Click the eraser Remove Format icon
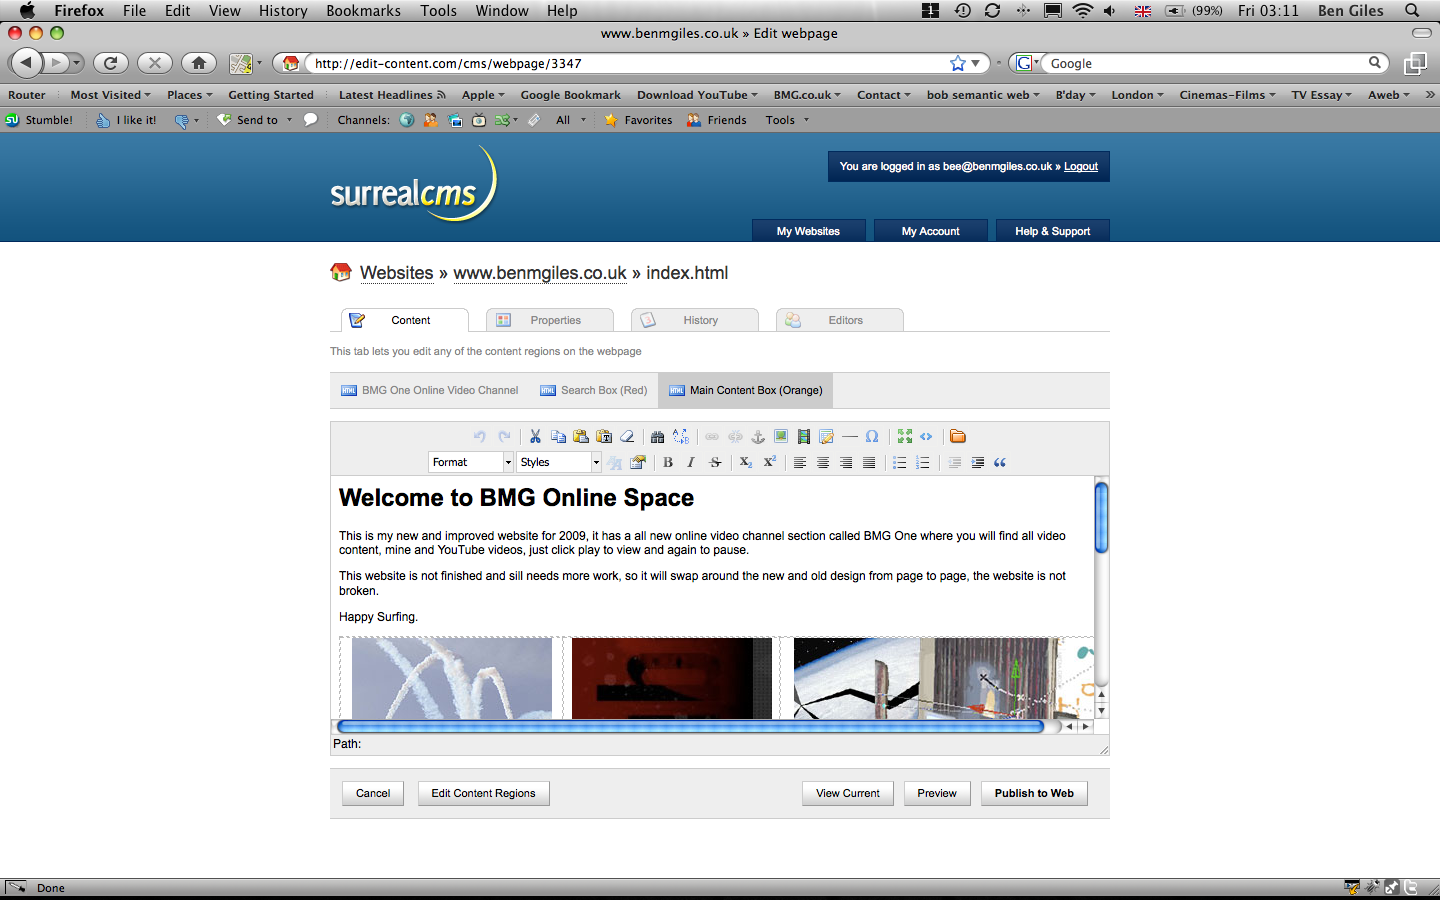1440x900 pixels. 627,436
